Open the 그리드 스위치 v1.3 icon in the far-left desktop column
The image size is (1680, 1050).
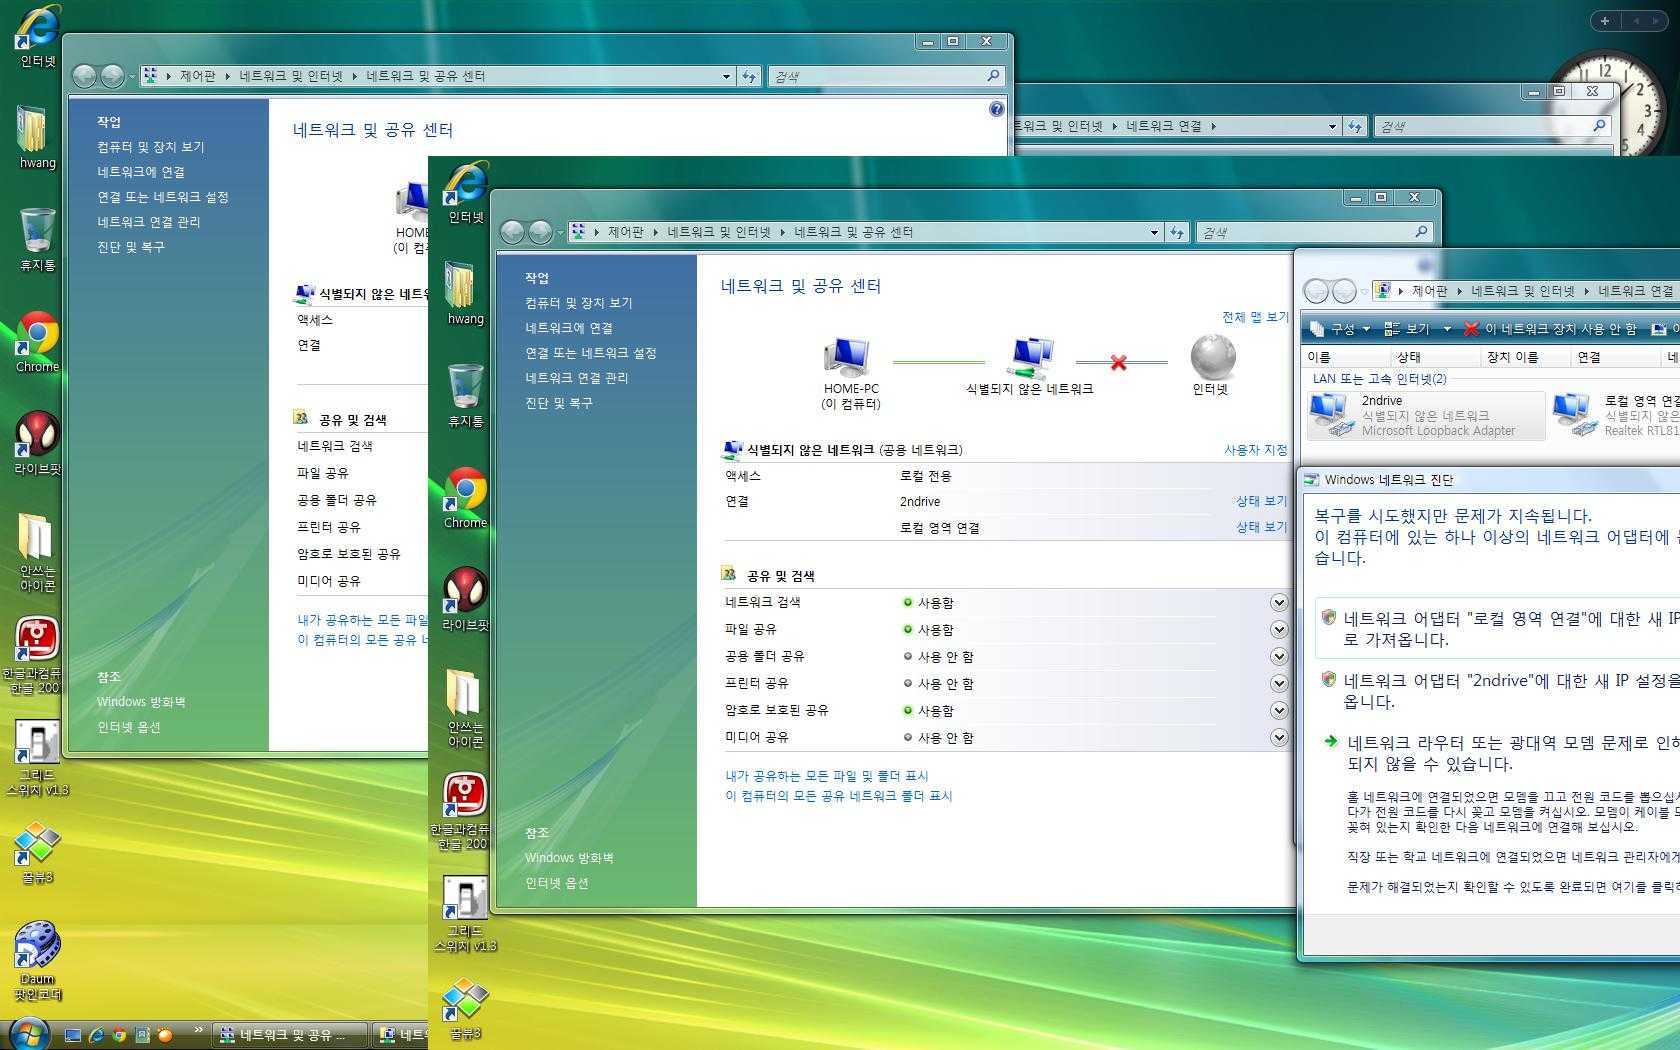point(37,757)
